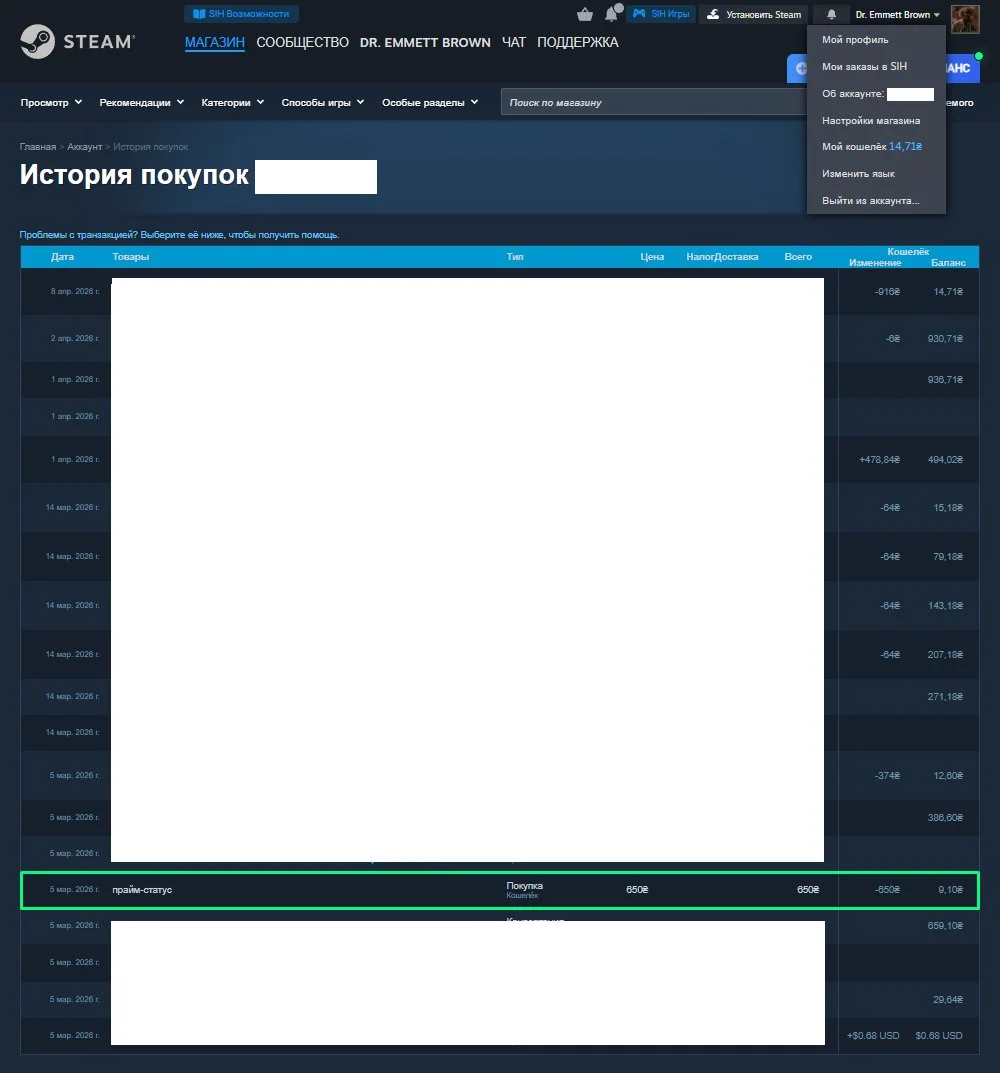Image resolution: width=1000 pixels, height=1073 pixels.
Task: Click the Главная breadcrumb link
Action: (38, 147)
